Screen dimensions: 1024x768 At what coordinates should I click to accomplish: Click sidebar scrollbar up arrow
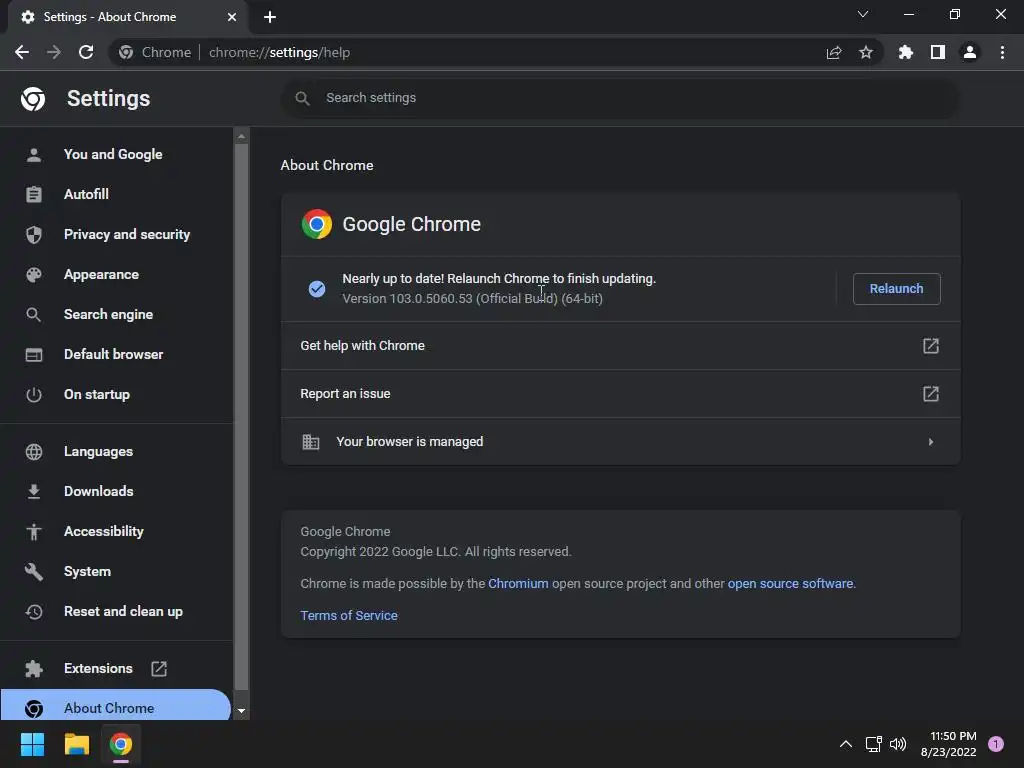pos(242,136)
